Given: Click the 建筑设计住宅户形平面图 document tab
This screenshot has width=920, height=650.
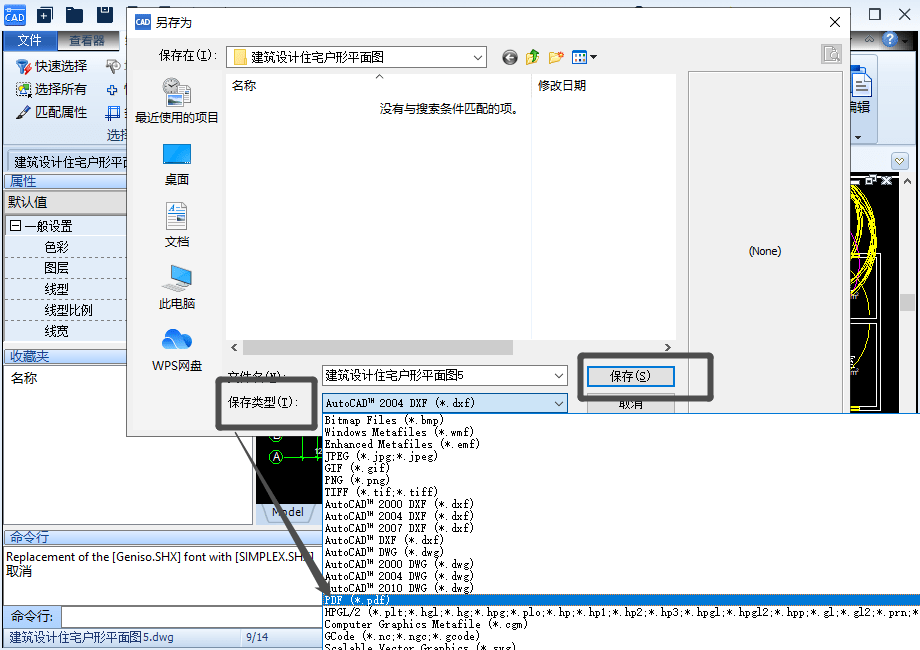Looking at the screenshot, I should coord(69,162).
